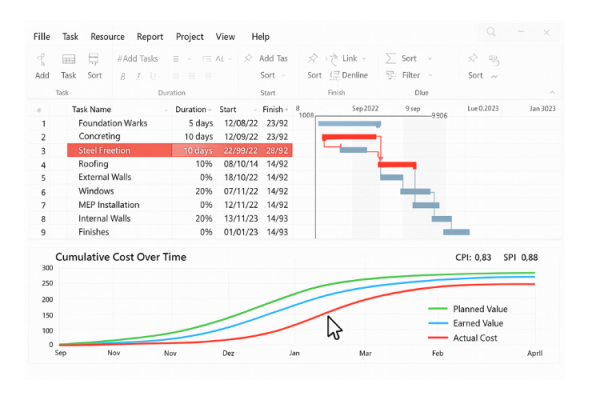Toggle italic formatting in Duration group
This screenshot has width=600, height=400.
pos(137,75)
